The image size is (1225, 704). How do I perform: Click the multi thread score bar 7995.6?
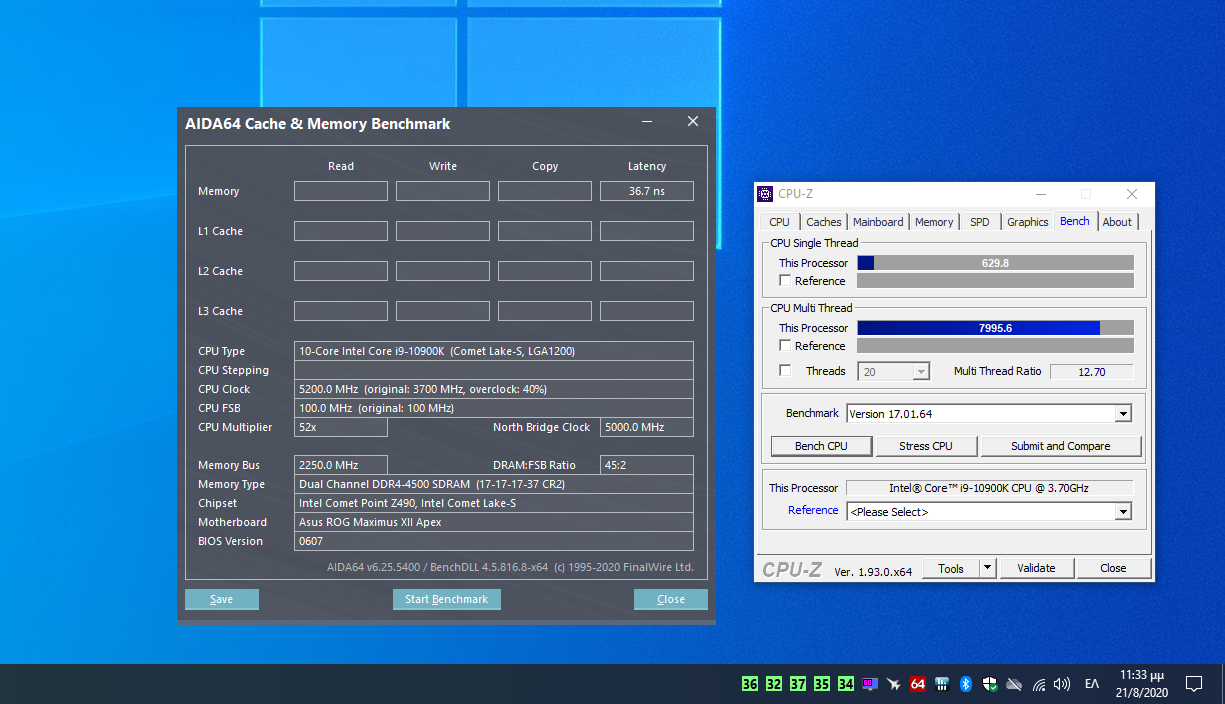[995, 328]
